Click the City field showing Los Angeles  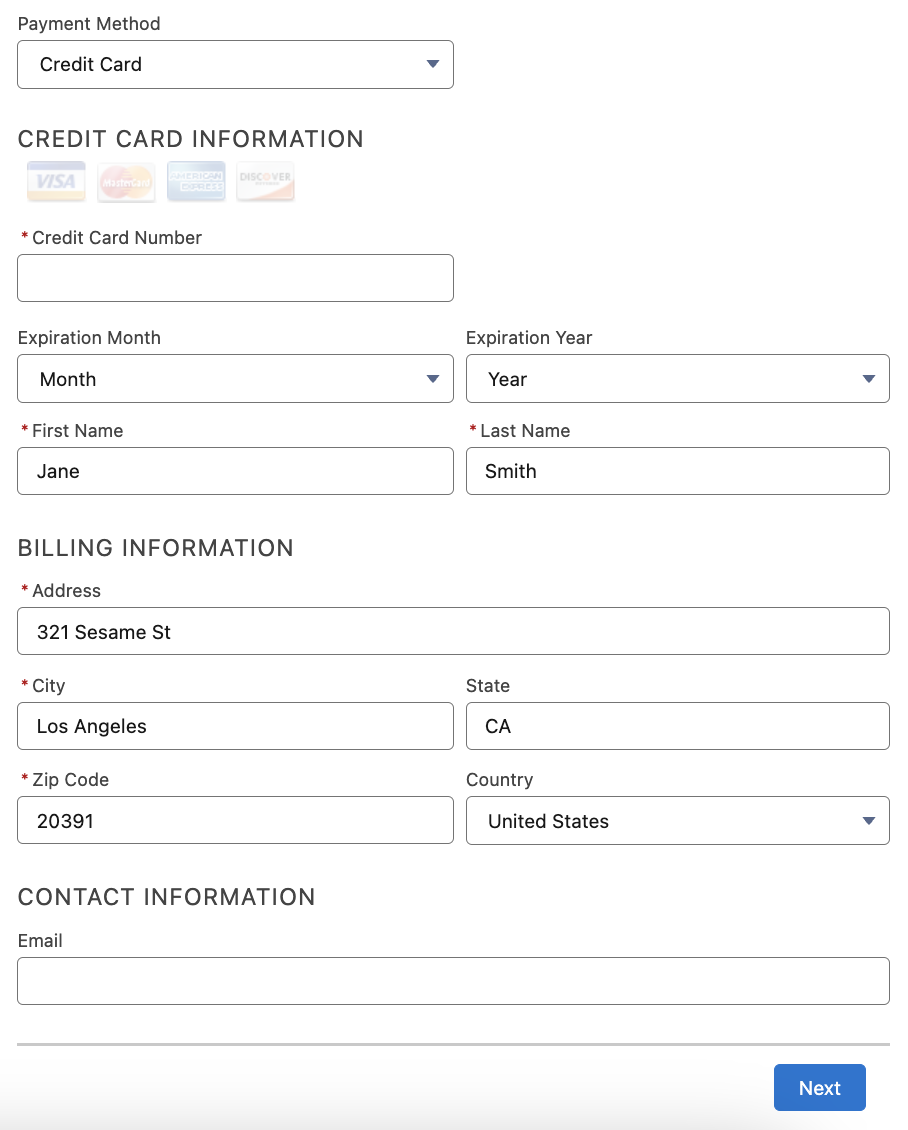click(x=235, y=726)
